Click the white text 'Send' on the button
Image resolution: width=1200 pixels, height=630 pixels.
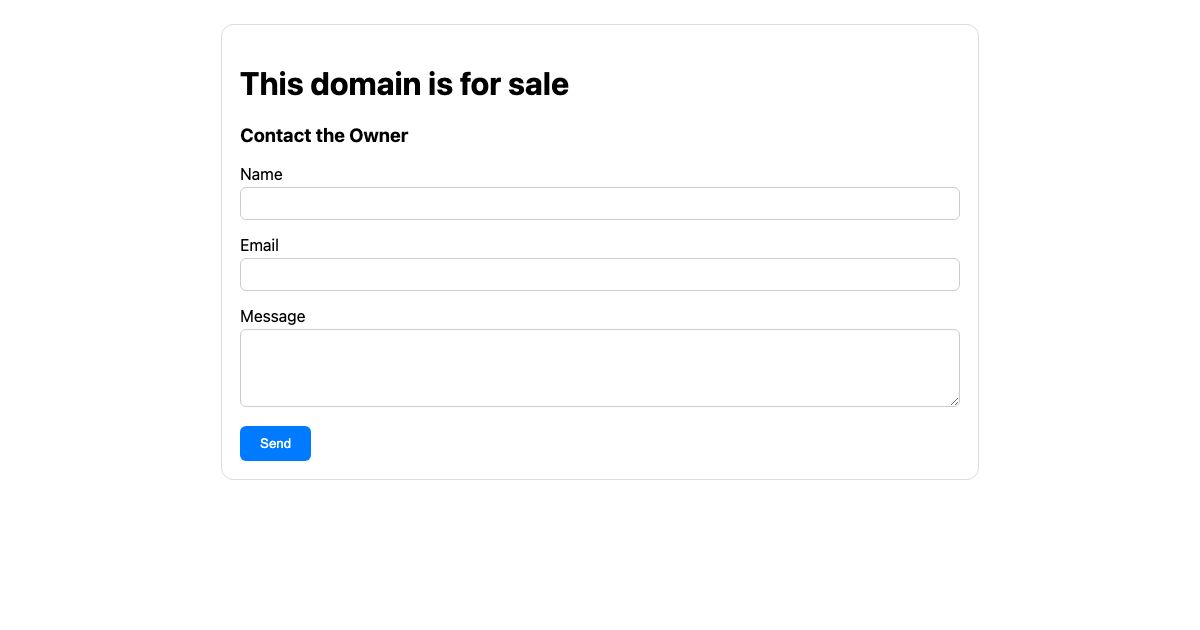275,443
